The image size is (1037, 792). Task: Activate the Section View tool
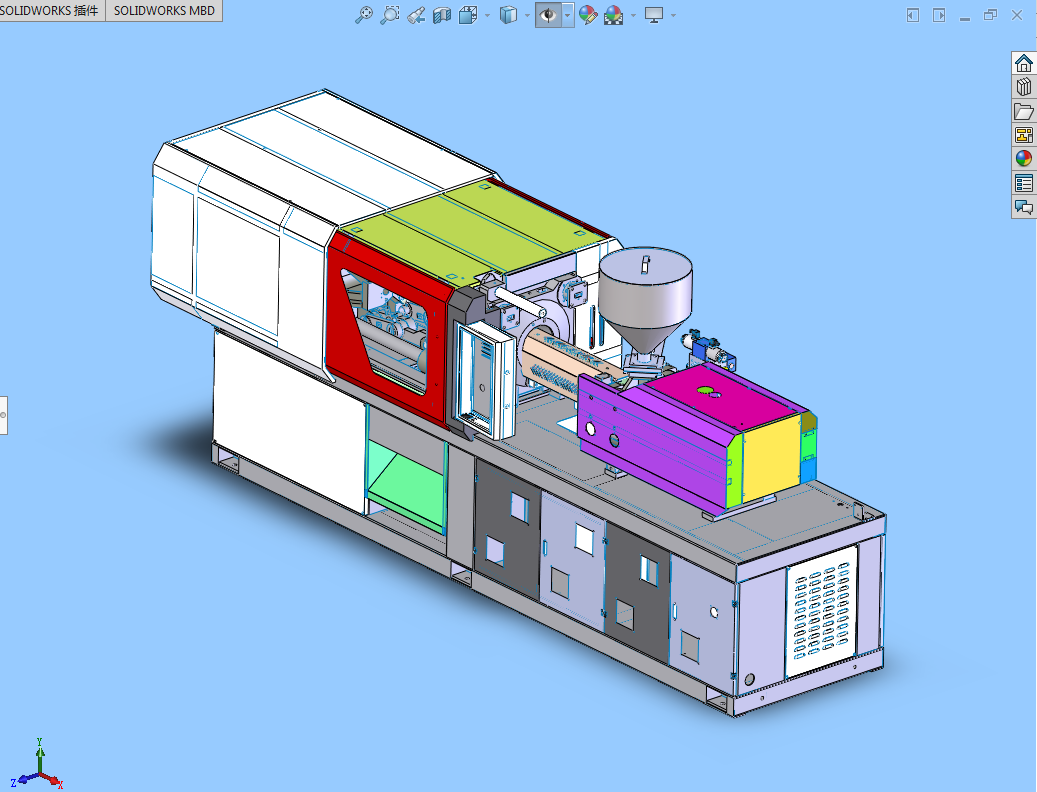tap(442, 15)
